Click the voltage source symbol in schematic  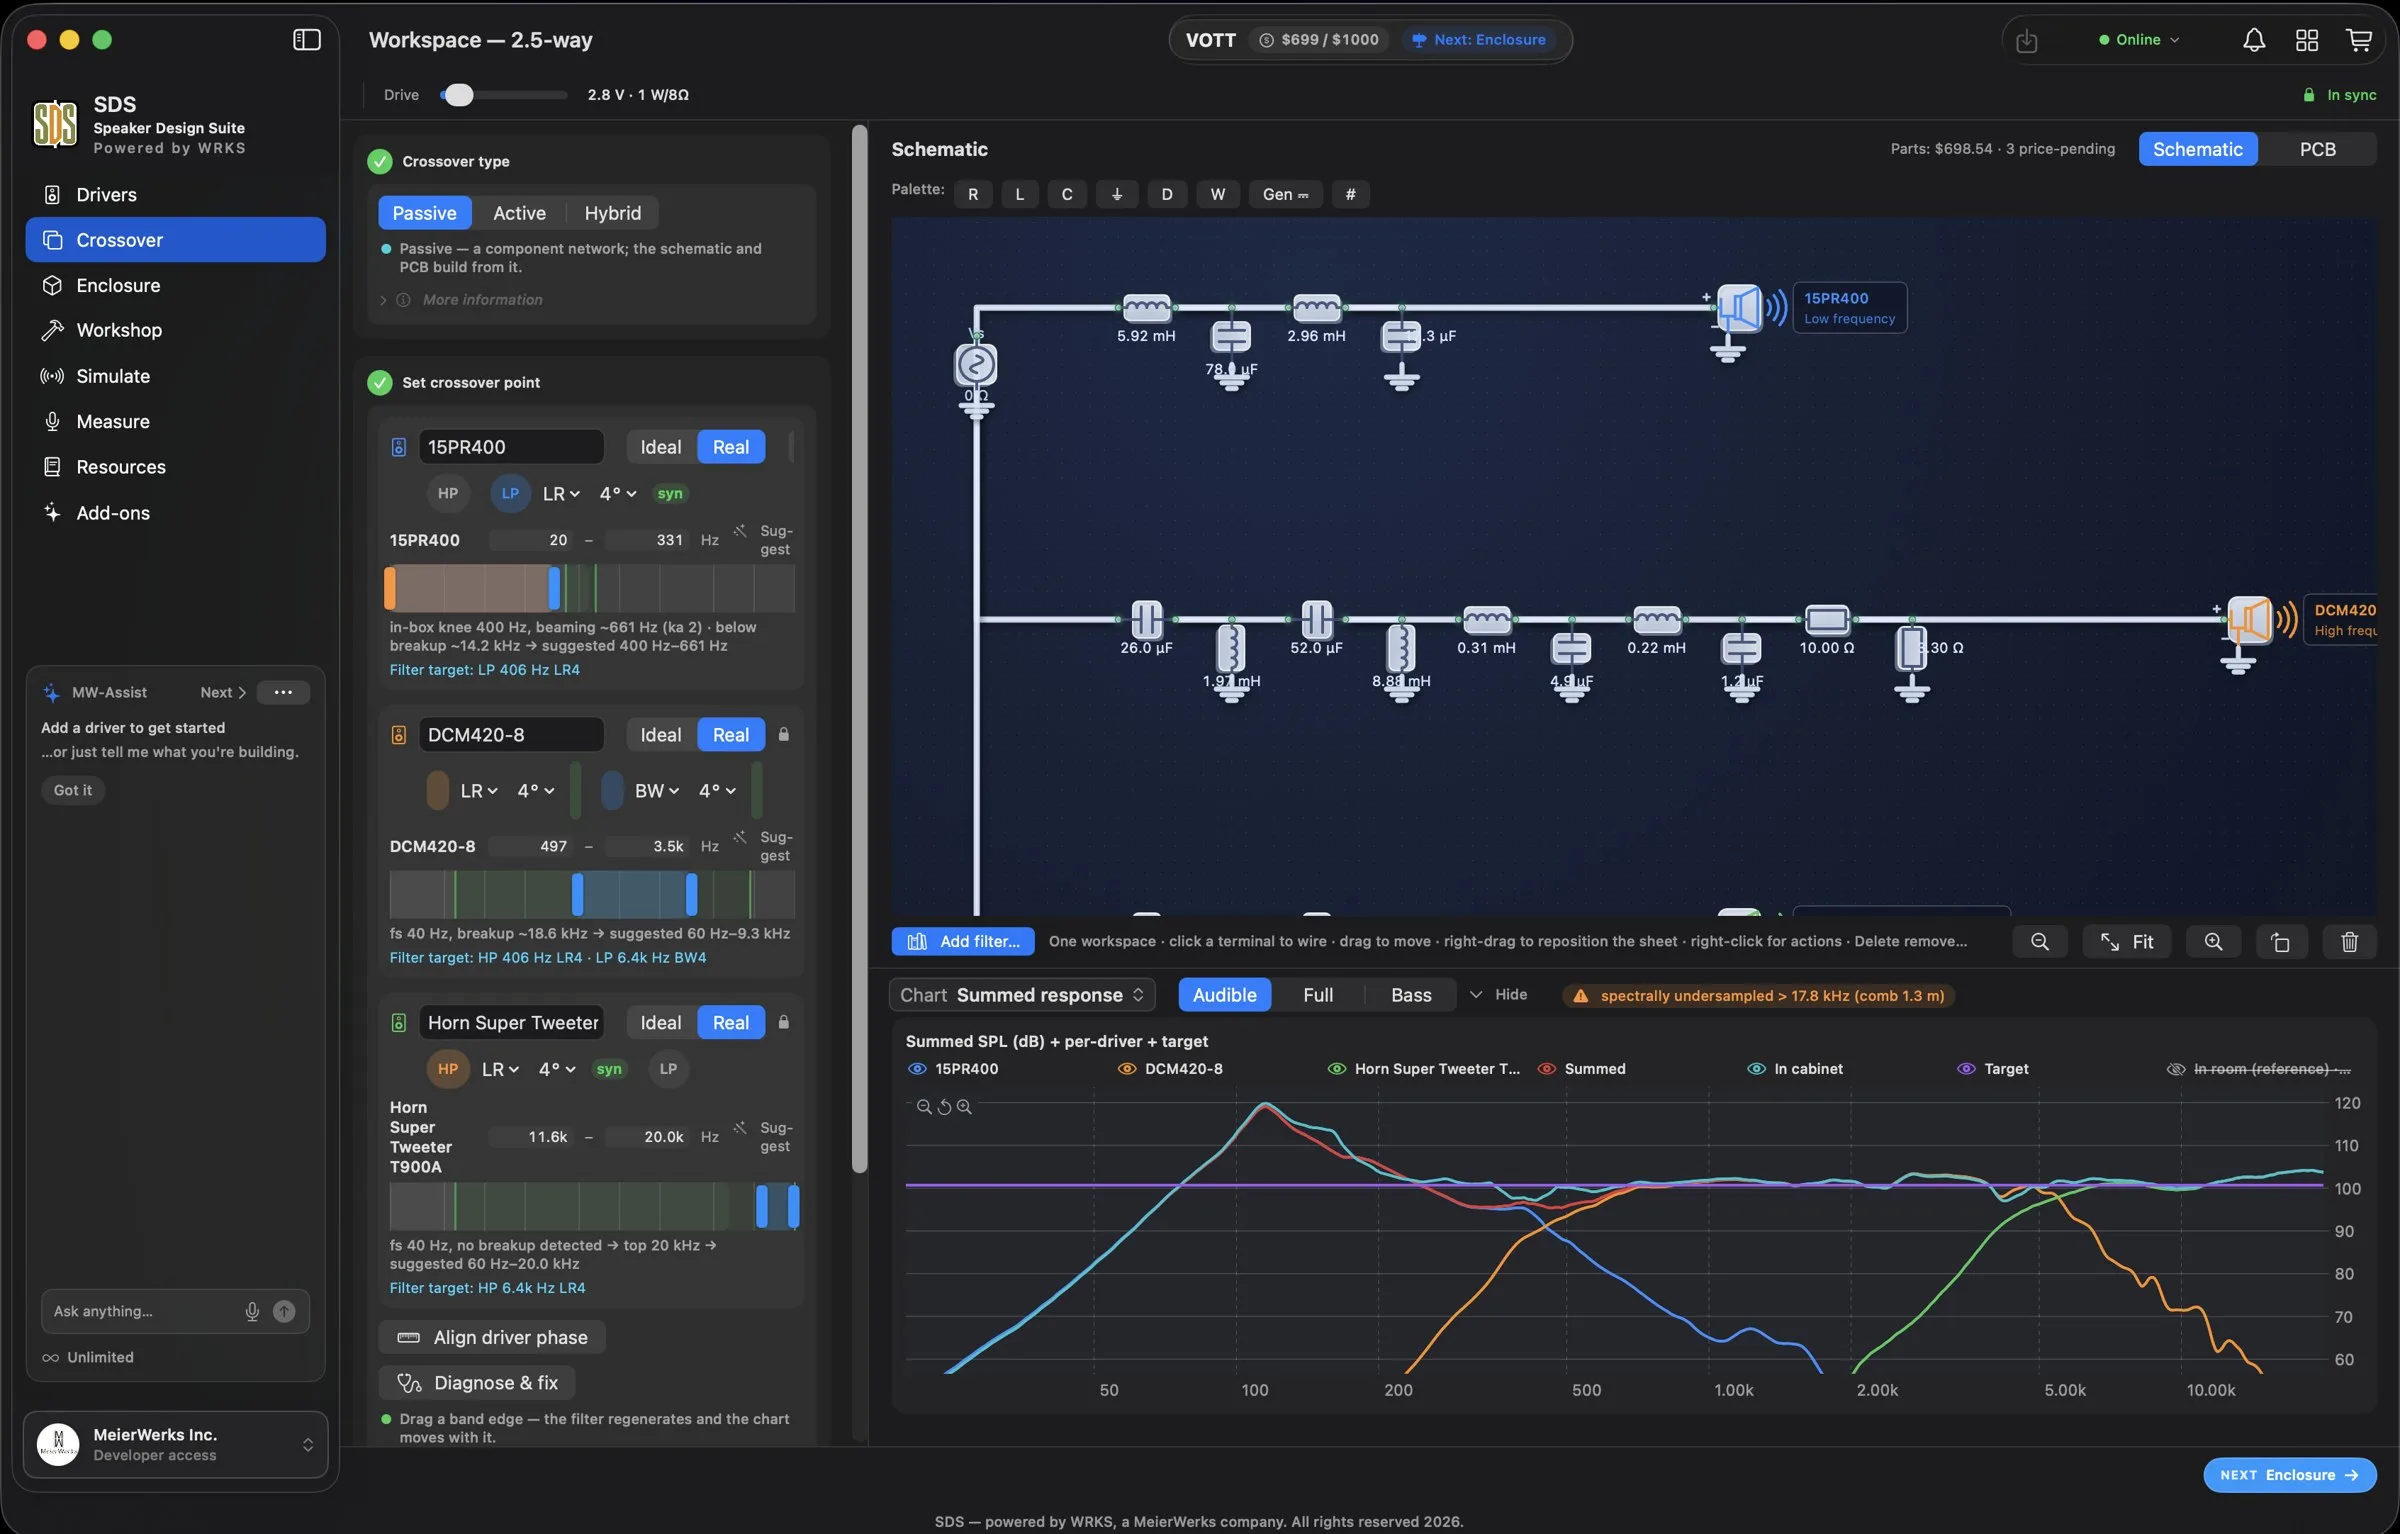(x=975, y=365)
